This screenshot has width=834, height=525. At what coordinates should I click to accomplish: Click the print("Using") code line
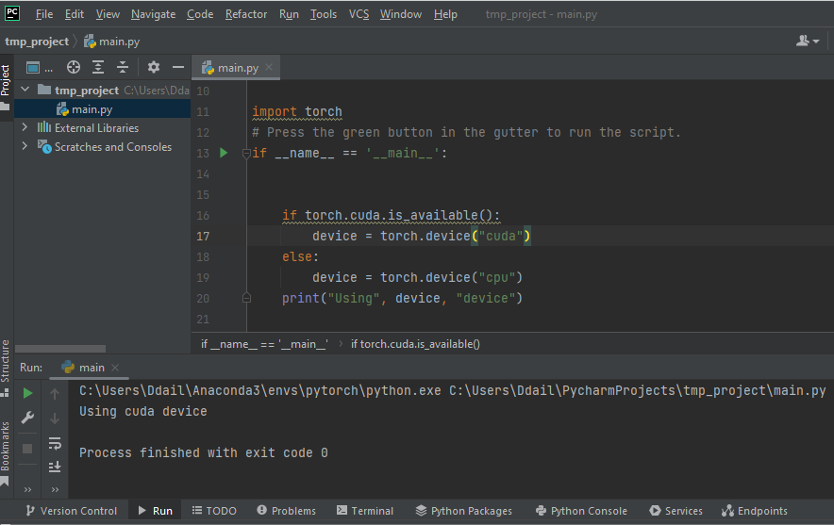click(402, 298)
